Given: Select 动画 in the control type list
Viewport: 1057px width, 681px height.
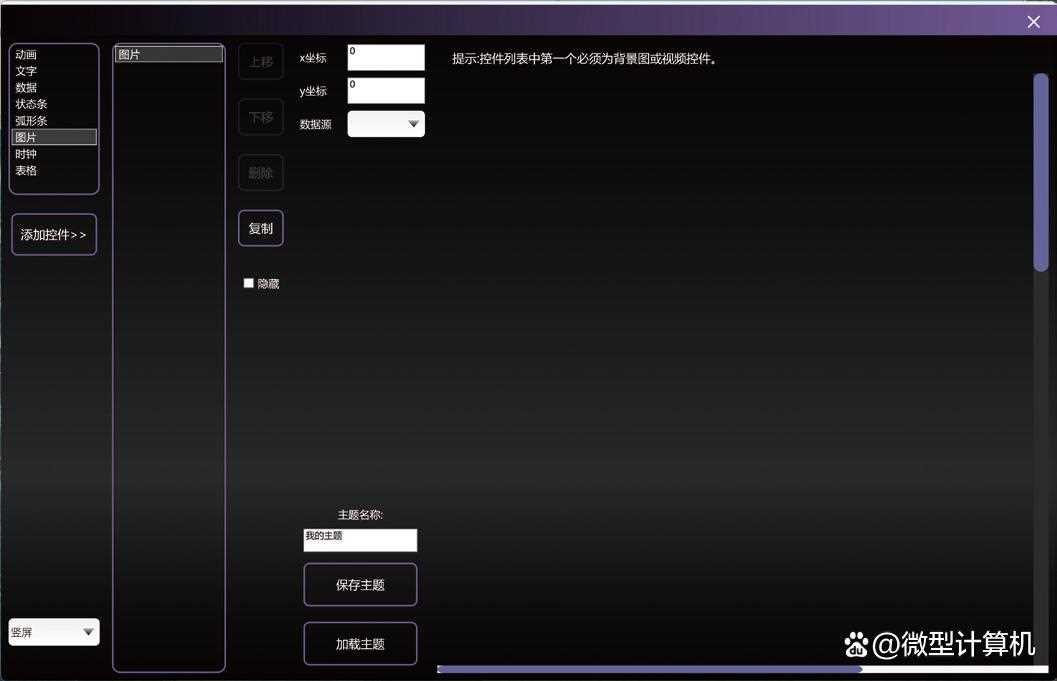Looking at the screenshot, I should tap(26, 55).
